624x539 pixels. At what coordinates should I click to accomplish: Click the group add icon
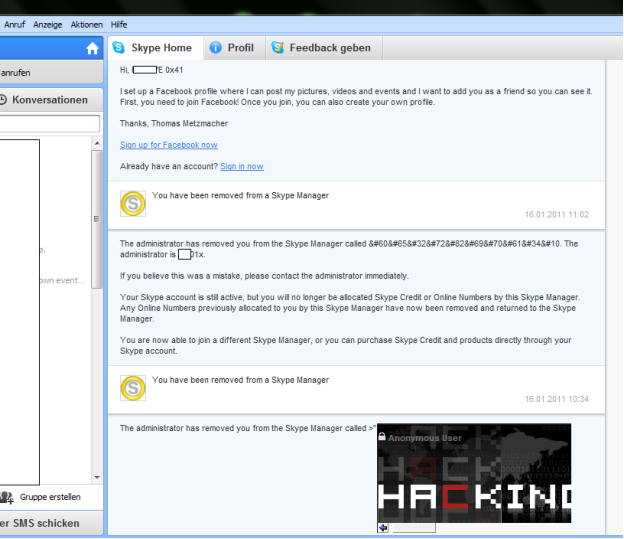click(x=7, y=497)
